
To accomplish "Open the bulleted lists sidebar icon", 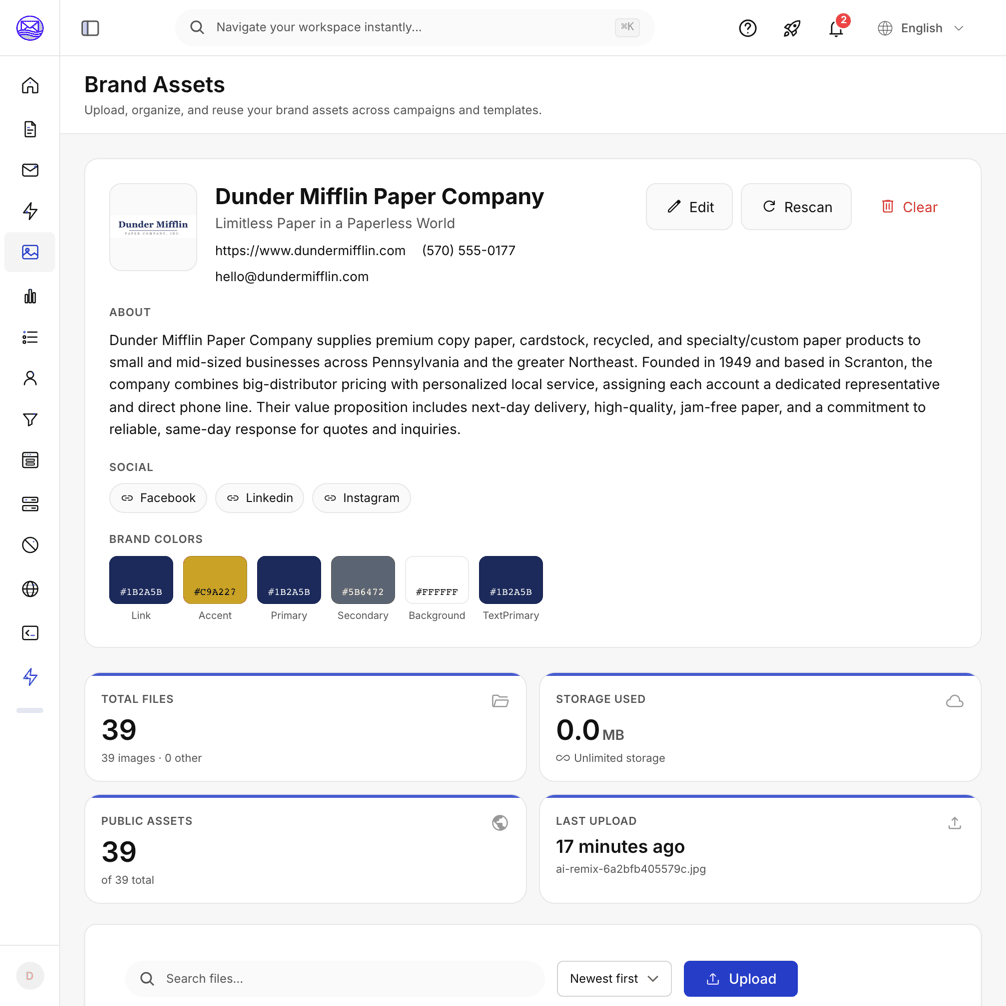I will coord(30,337).
